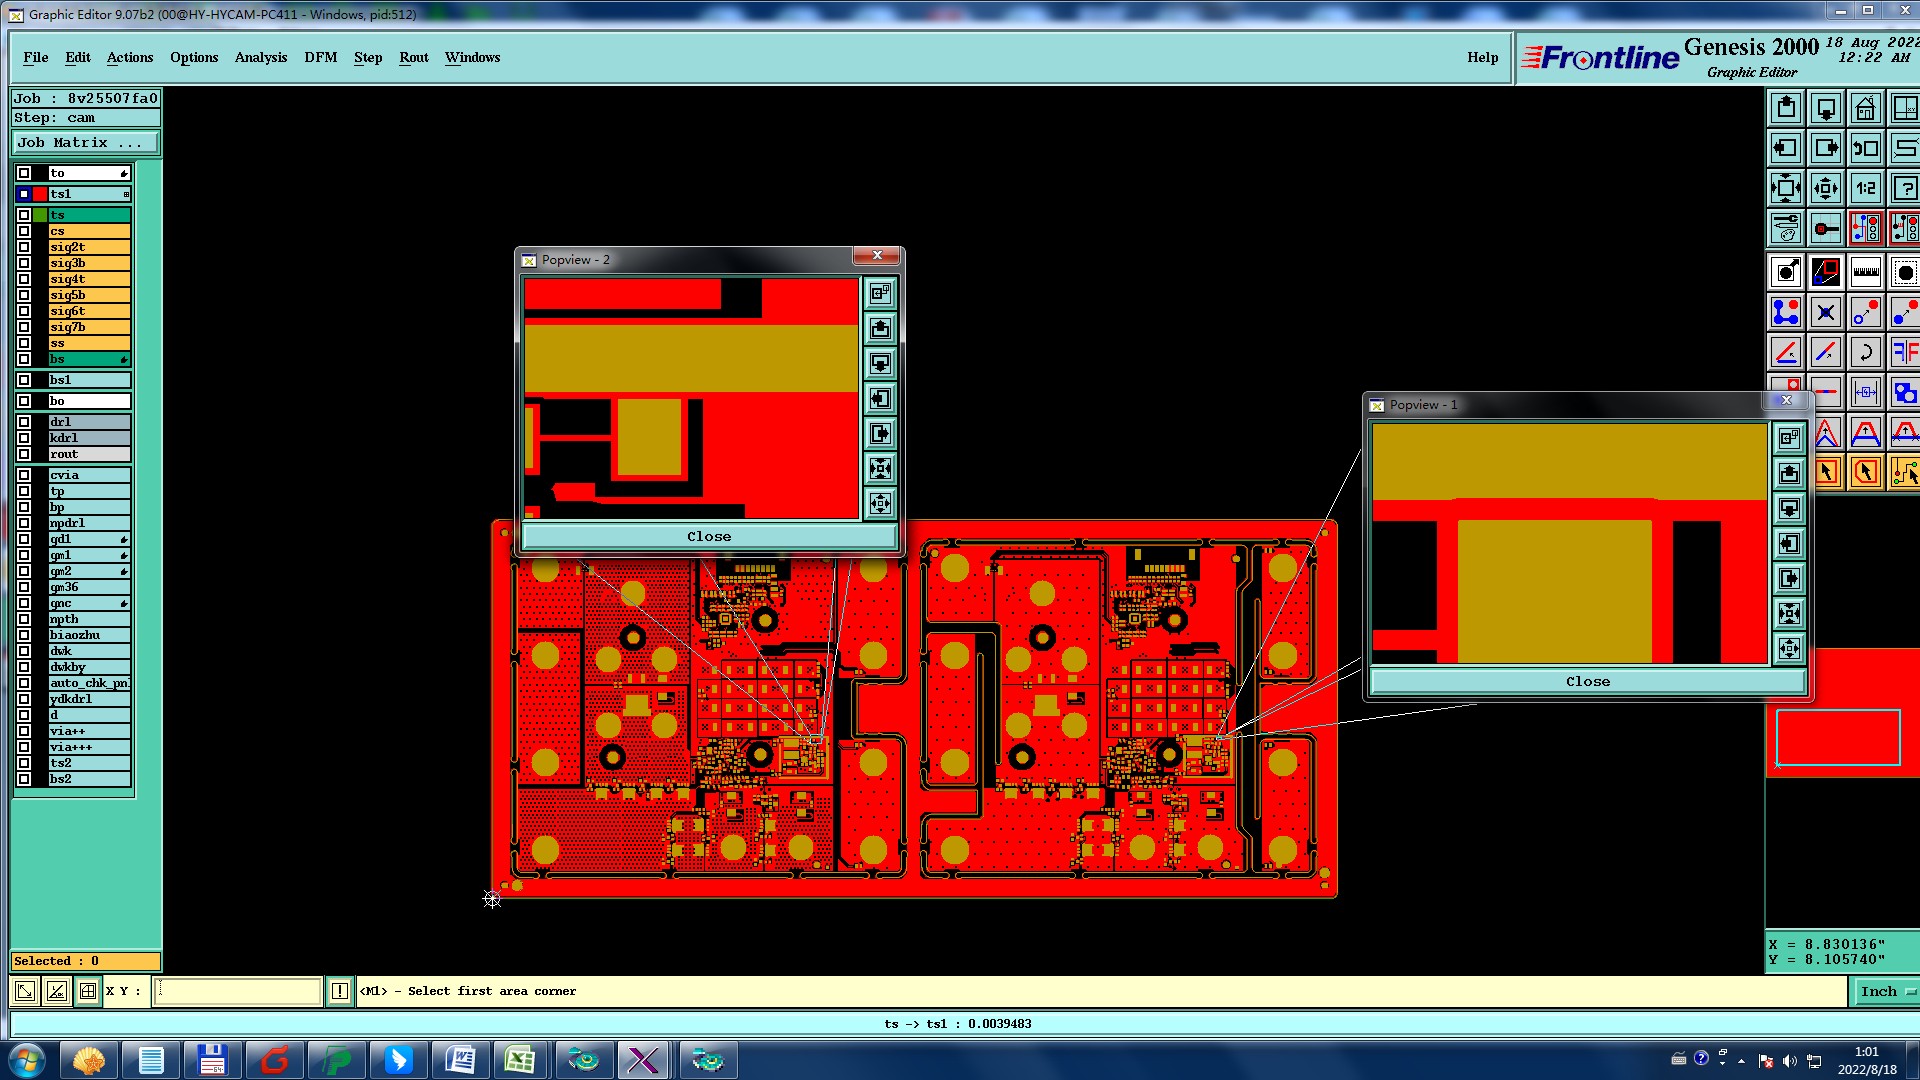Viewport: 1920px width, 1080px height.
Task: Click the pan up arrow icon
Action: point(1786,108)
